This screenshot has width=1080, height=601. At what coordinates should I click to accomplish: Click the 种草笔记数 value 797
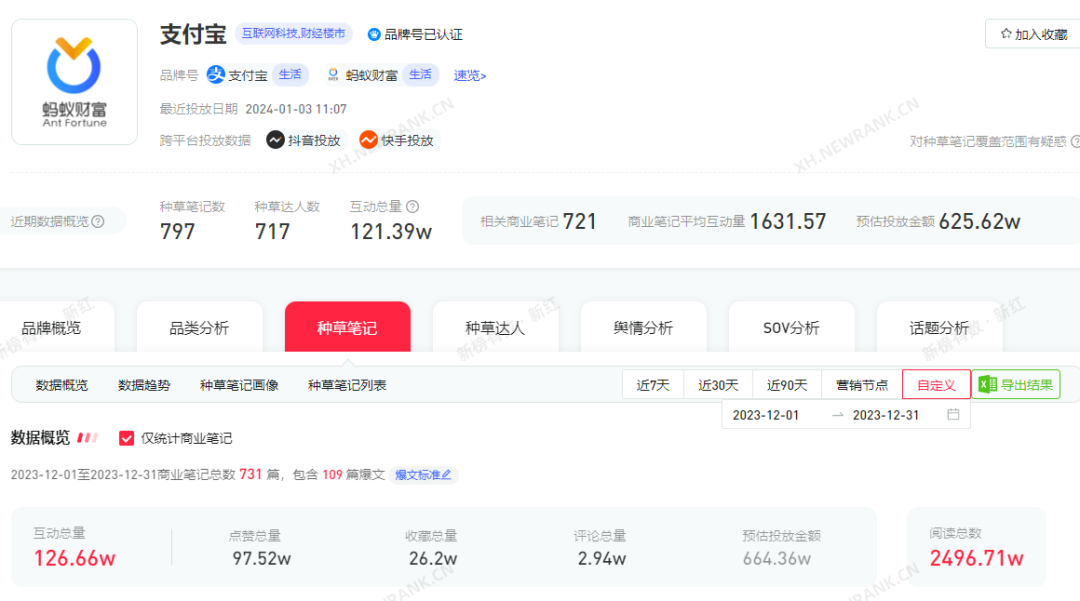tap(178, 232)
